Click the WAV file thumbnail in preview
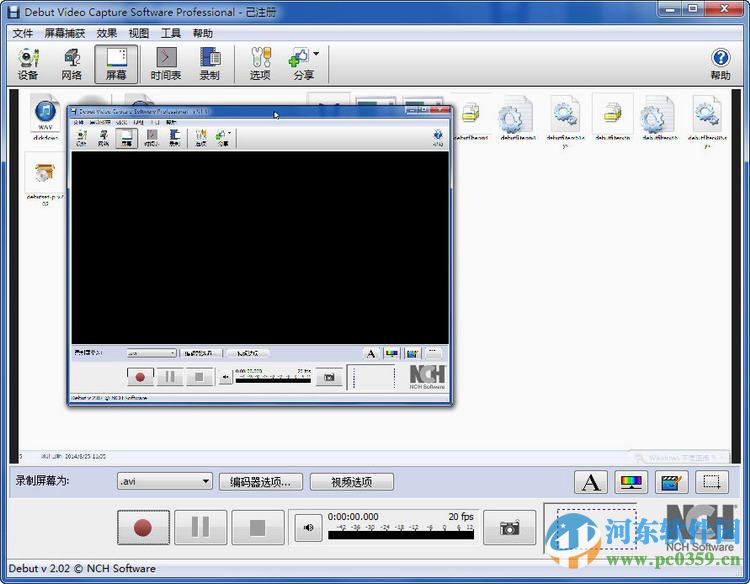Image resolution: width=750 pixels, height=584 pixels. coord(45,114)
